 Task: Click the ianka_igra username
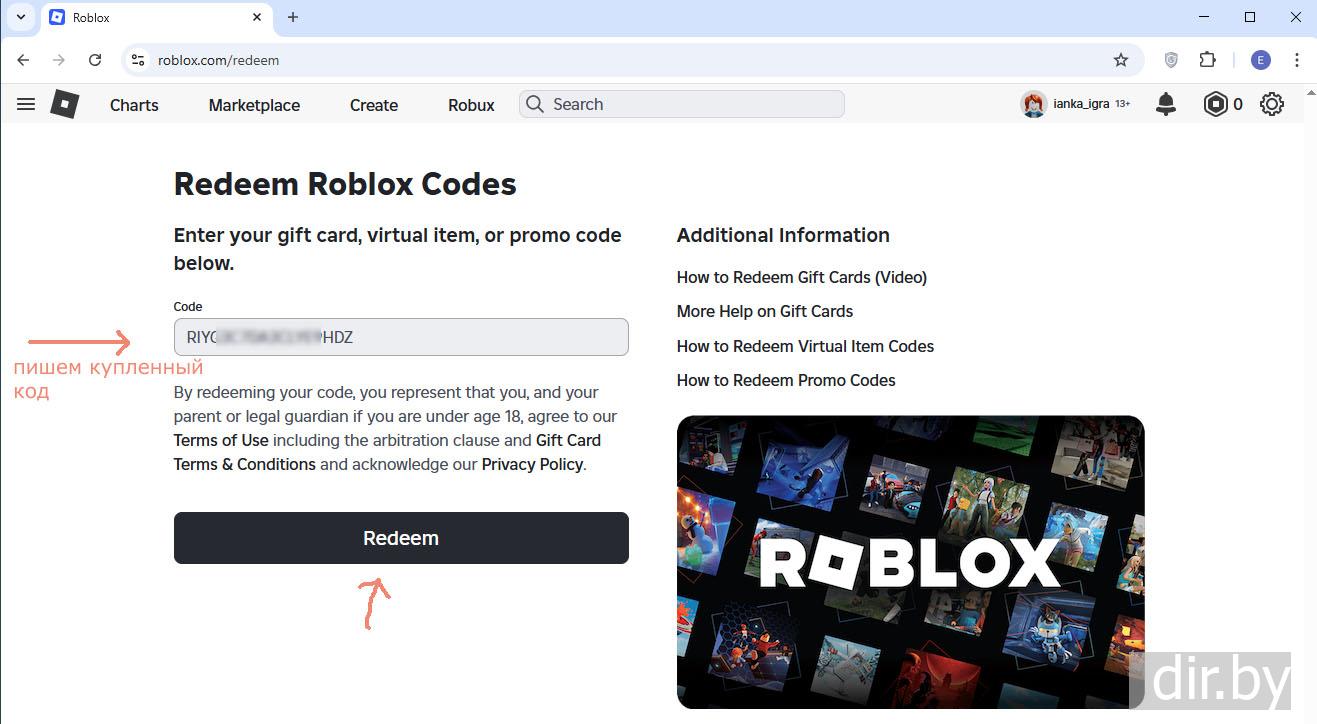coord(1081,104)
